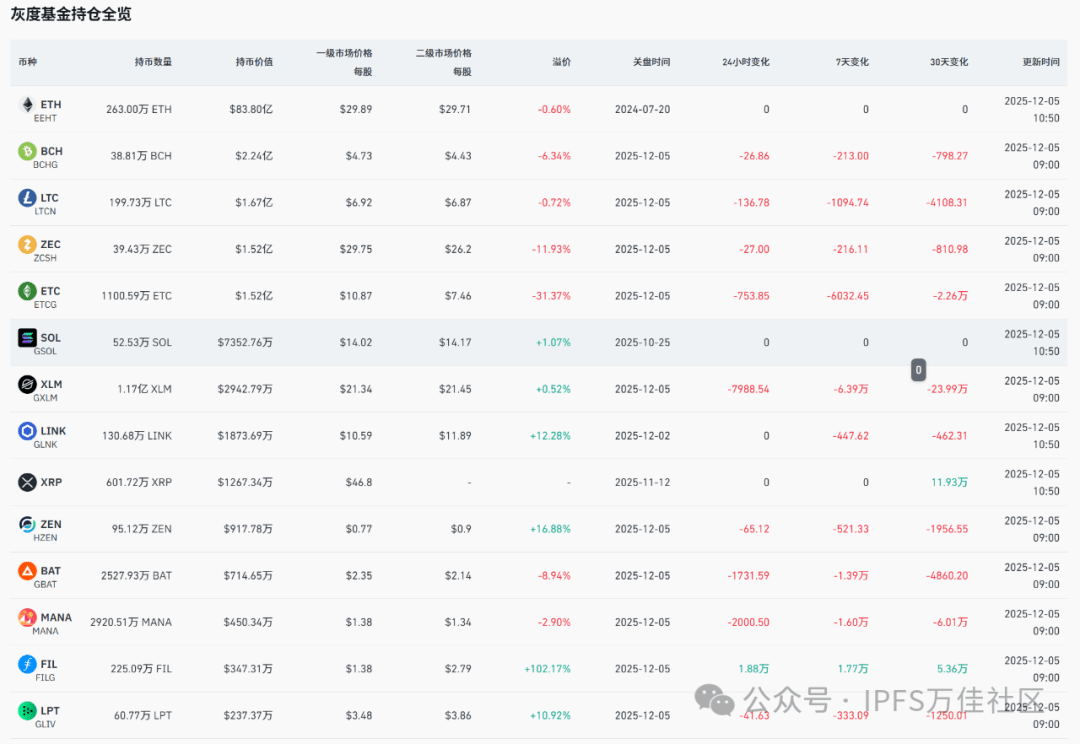Open the LINK ticker name link
1080x744 pixels.
(53, 431)
